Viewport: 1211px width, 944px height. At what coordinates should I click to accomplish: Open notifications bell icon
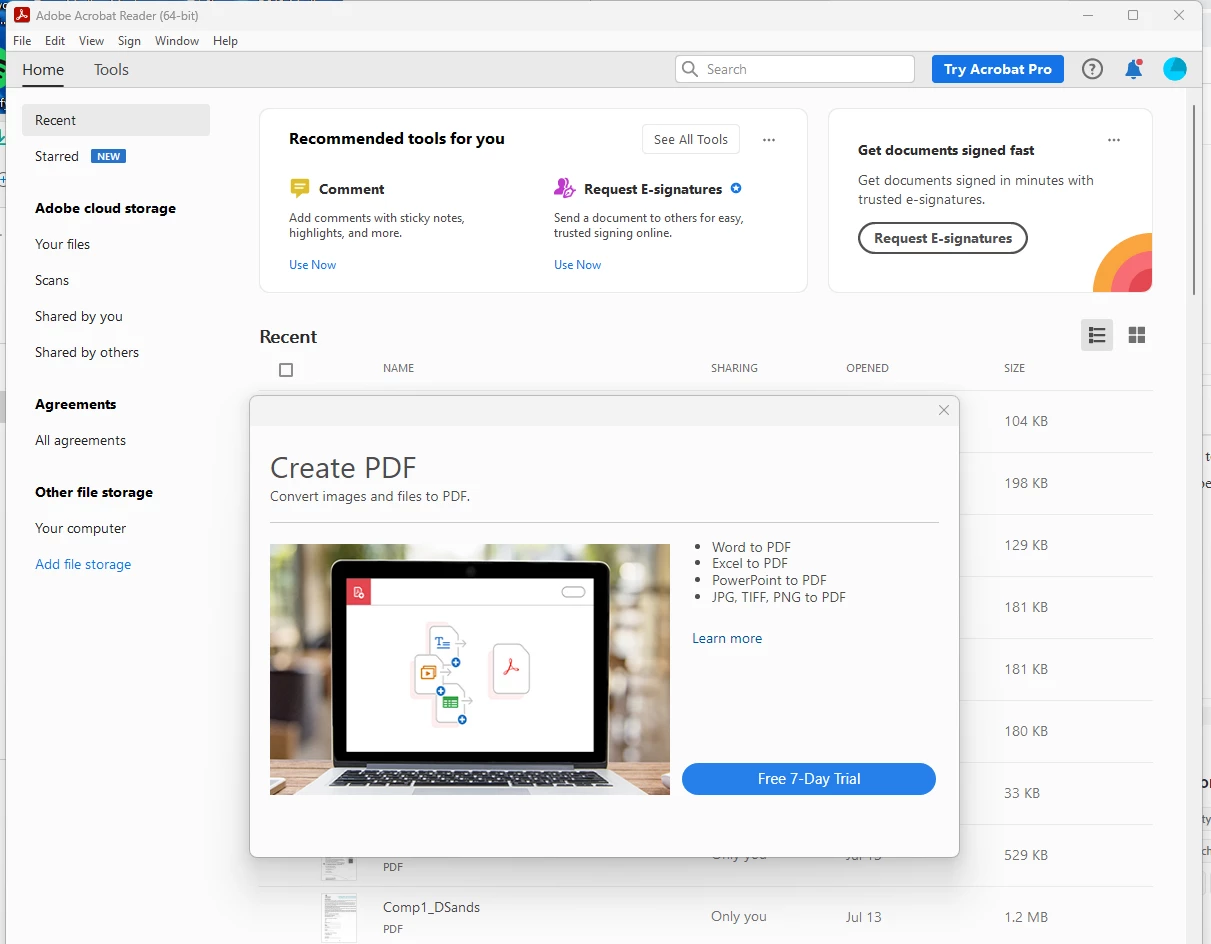click(x=1133, y=69)
